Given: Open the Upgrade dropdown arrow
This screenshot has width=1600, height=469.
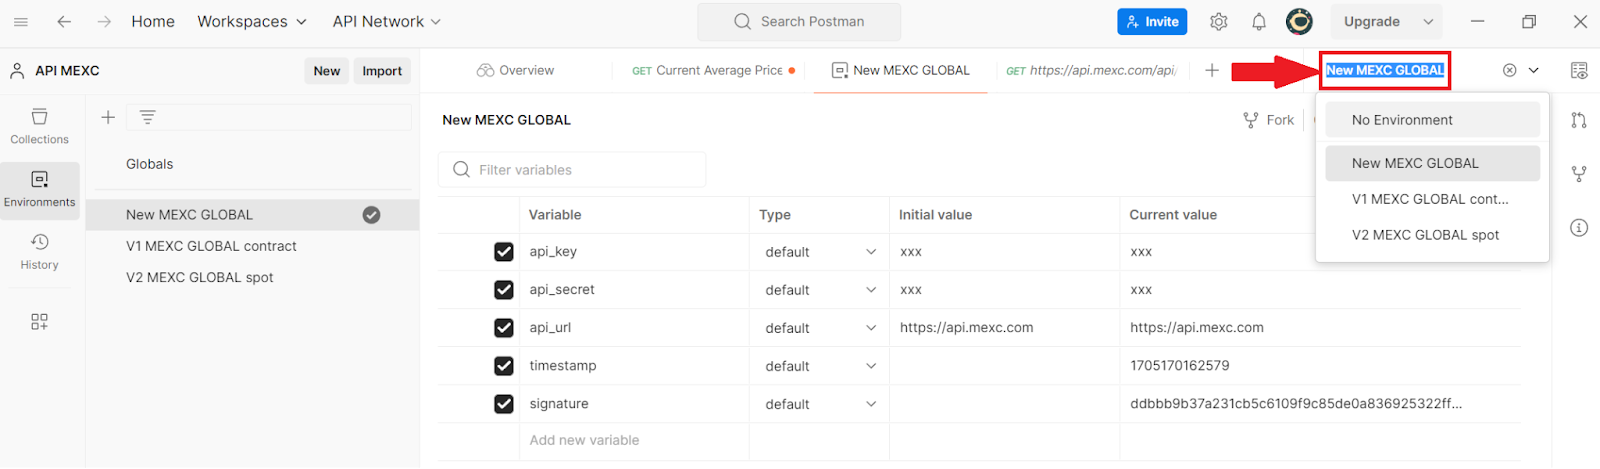Looking at the screenshot, I should click(1428, 21).
